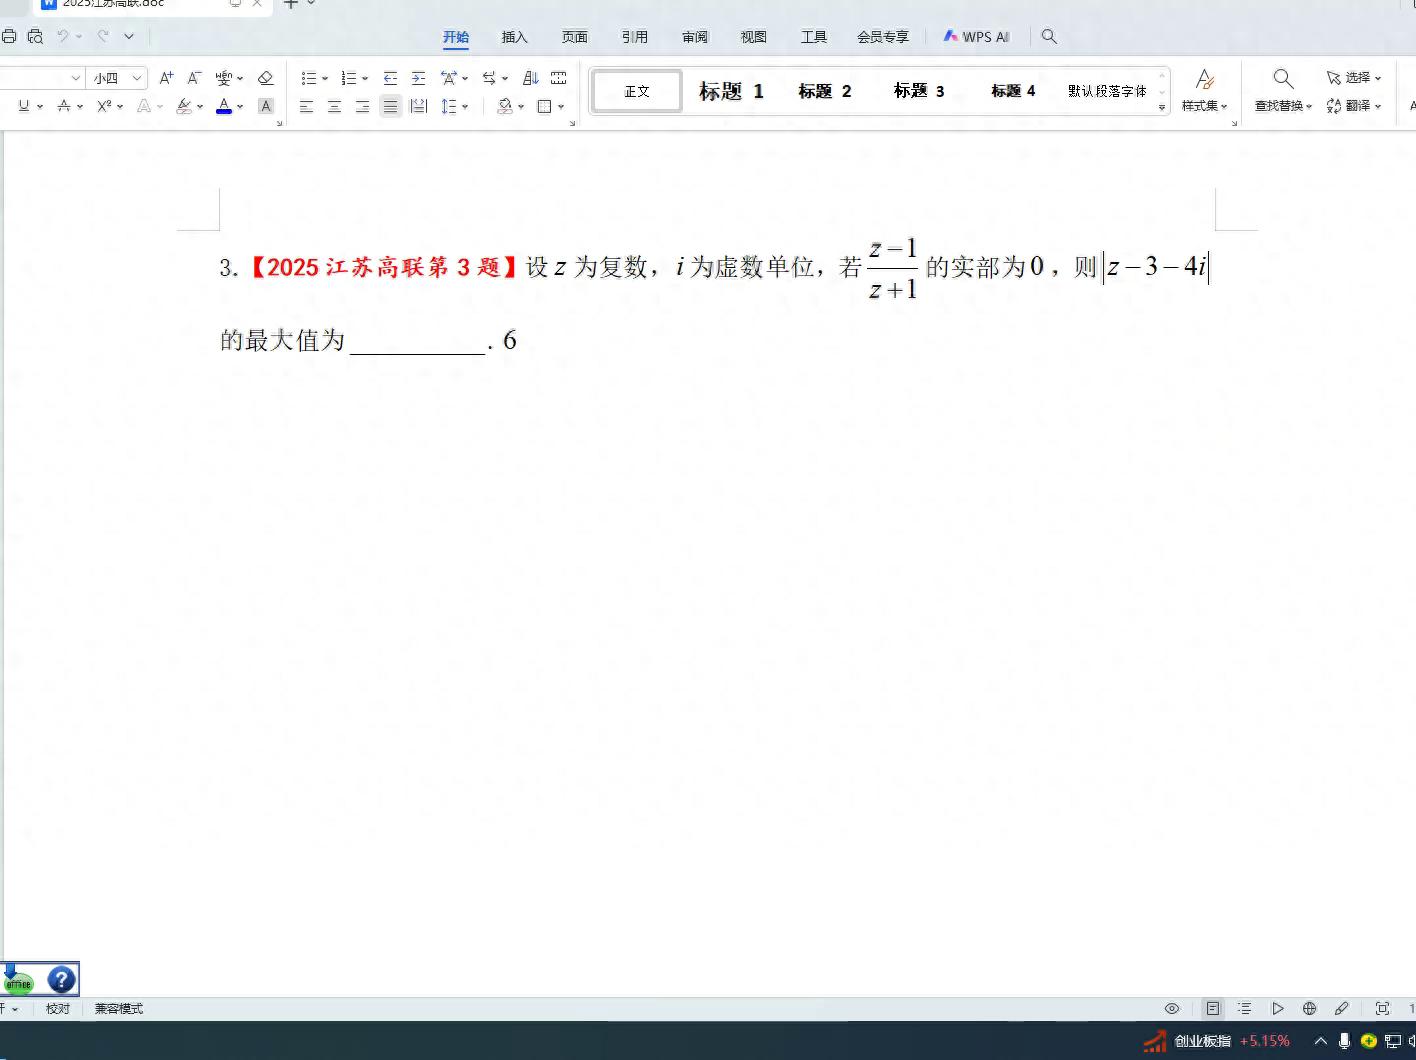Click the WPS AI button
Image resolution: width=1416 pixels, height=1060 pixels.
point(977,36)
